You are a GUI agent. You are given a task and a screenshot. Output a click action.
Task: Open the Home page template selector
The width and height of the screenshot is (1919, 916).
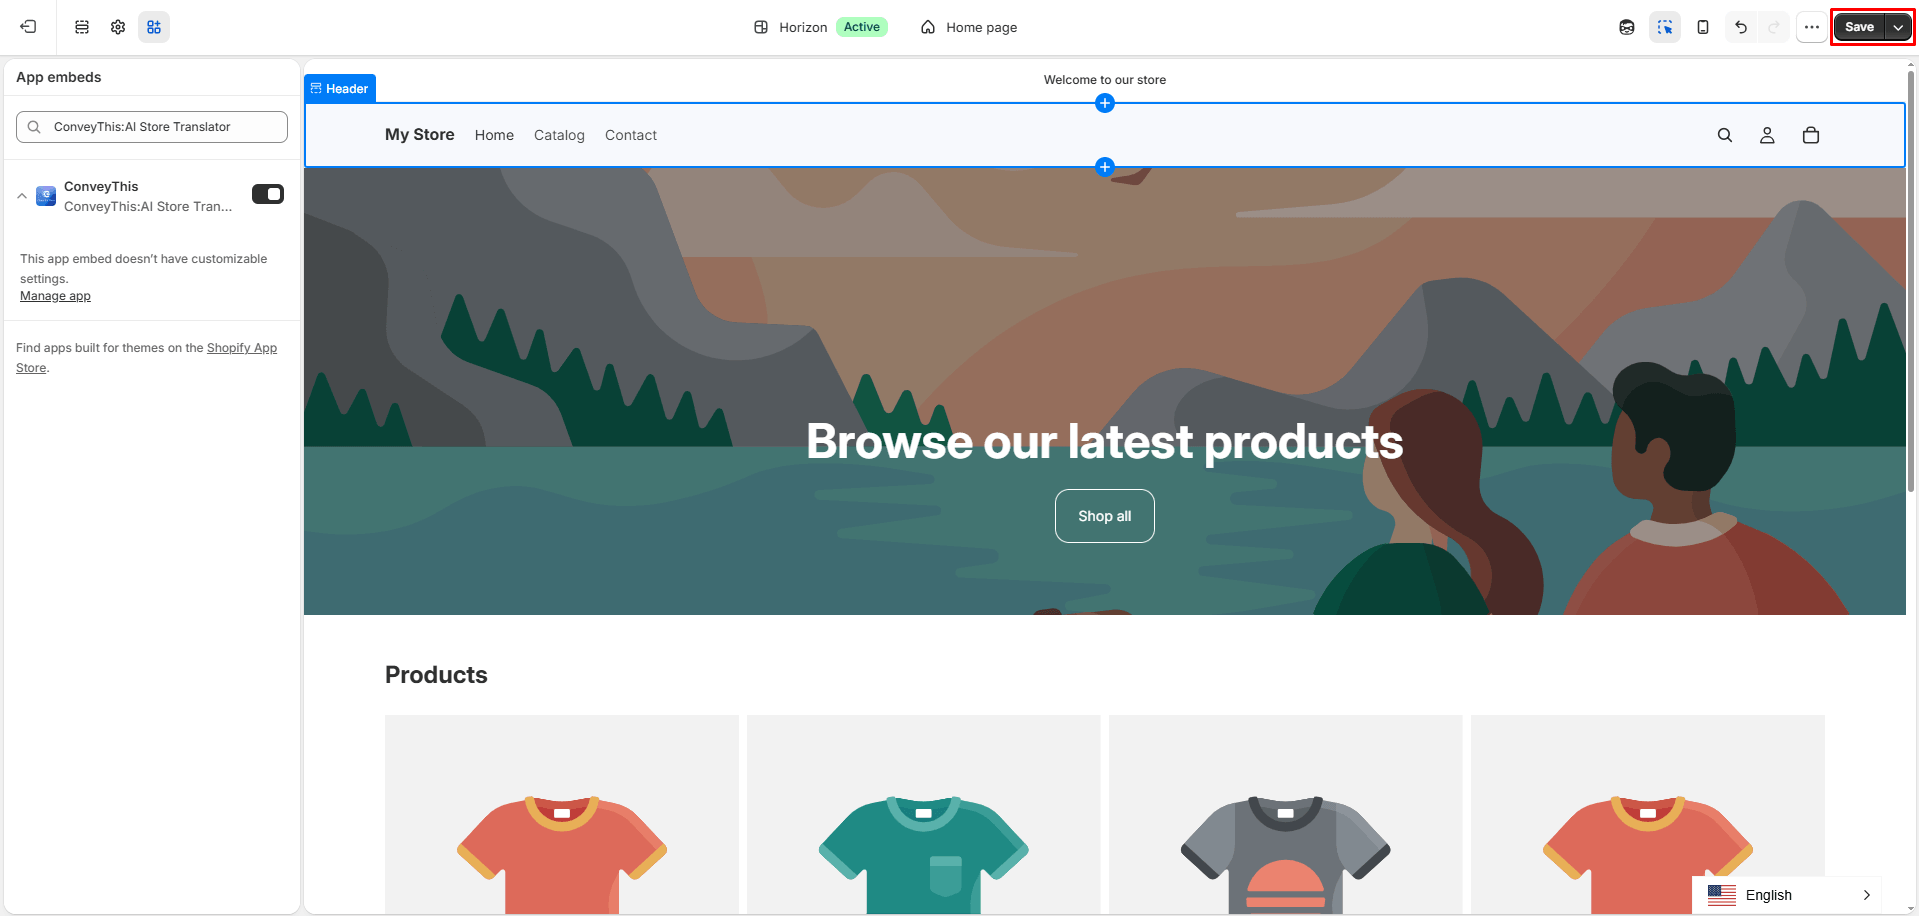(968, 27)
